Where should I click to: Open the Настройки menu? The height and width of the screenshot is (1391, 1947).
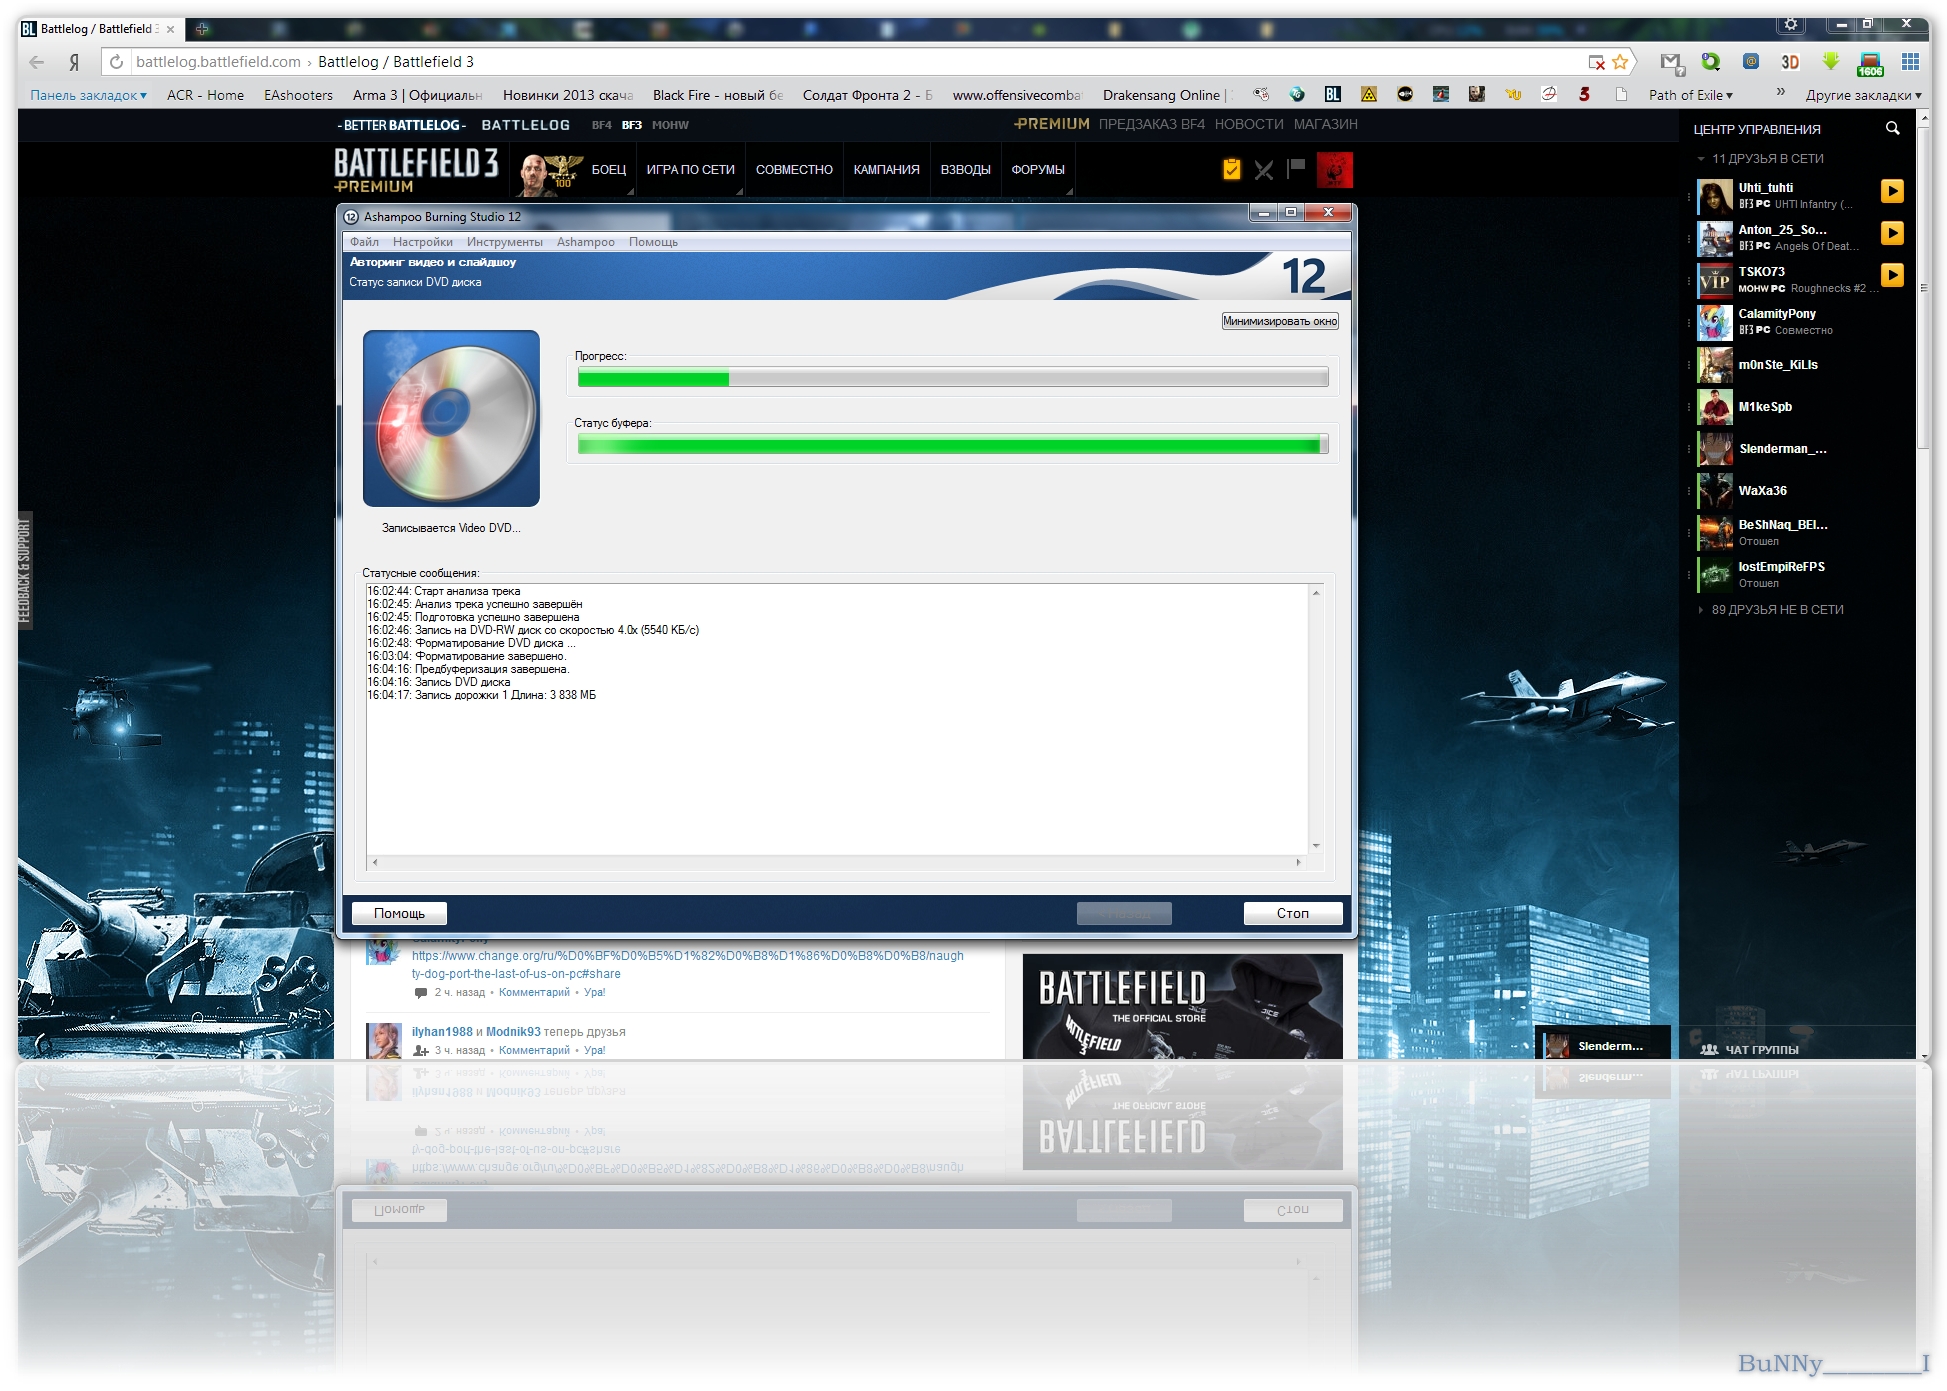[x=422, y=242]
